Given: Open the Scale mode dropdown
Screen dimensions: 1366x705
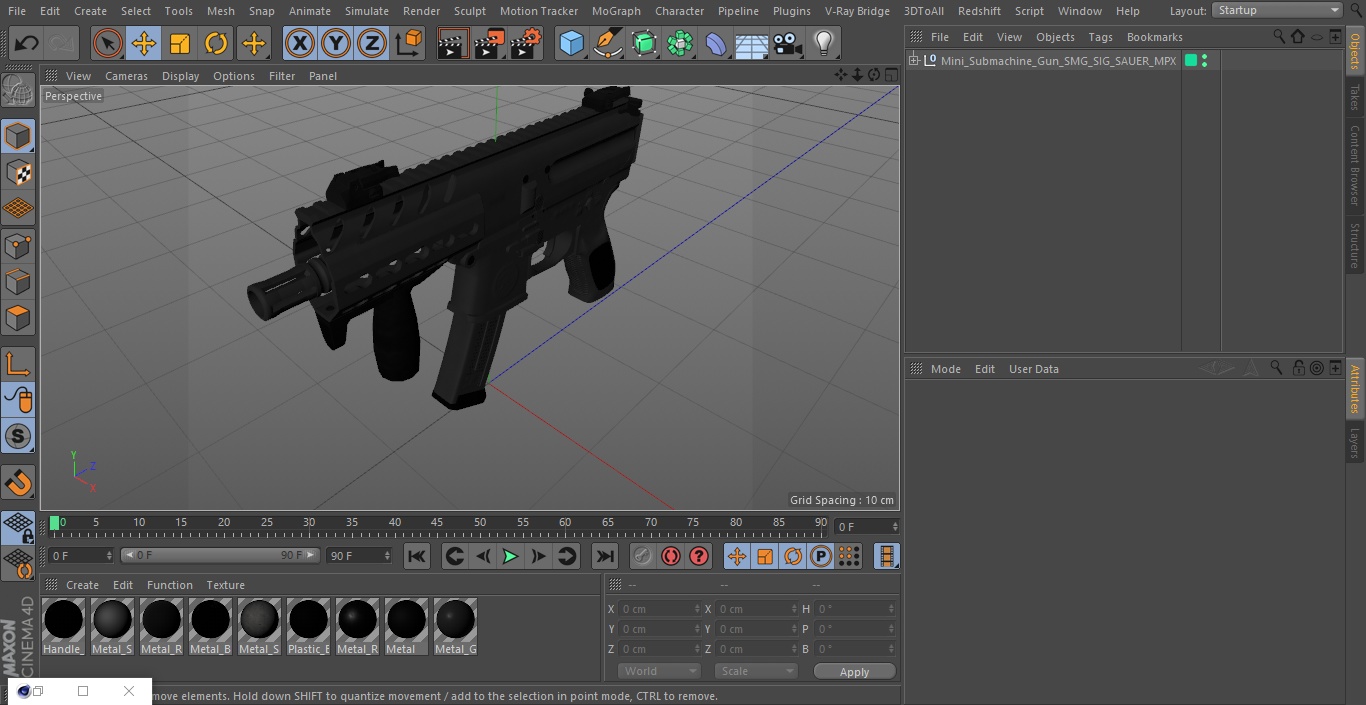Looking at the screenshot, I should [x=756, y=671].
